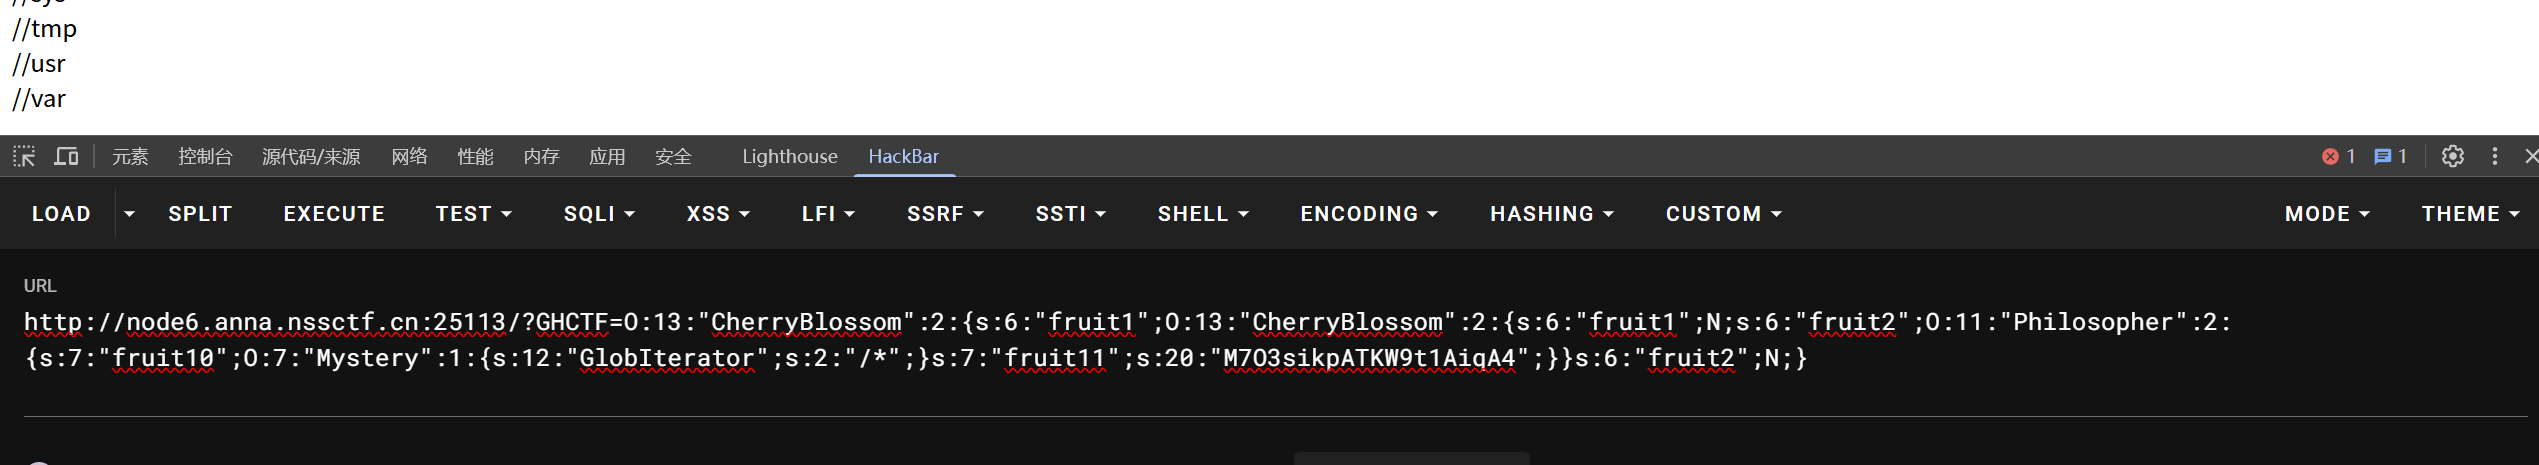Viewport: 2539px width, 465px height.
Task: Open the DevTools settings gear
Action: pos(2452,156)
